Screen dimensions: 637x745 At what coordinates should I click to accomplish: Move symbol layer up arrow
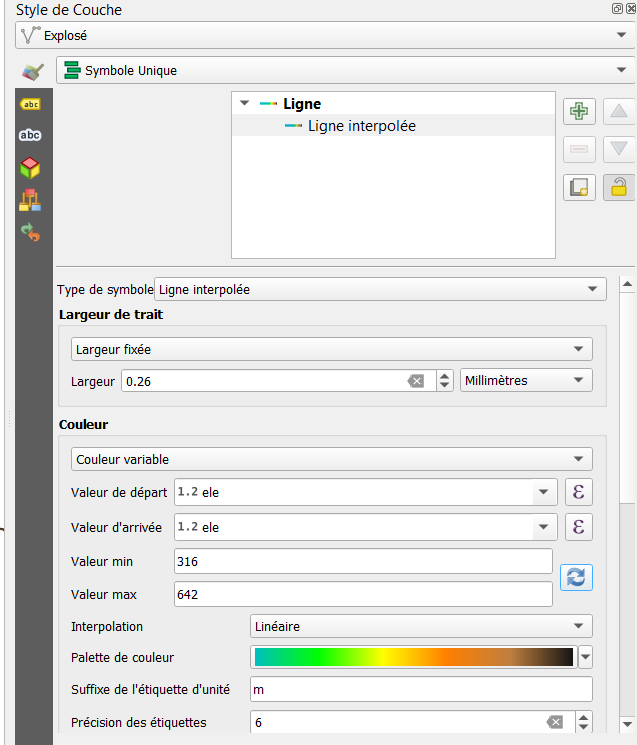click(619, 112)
